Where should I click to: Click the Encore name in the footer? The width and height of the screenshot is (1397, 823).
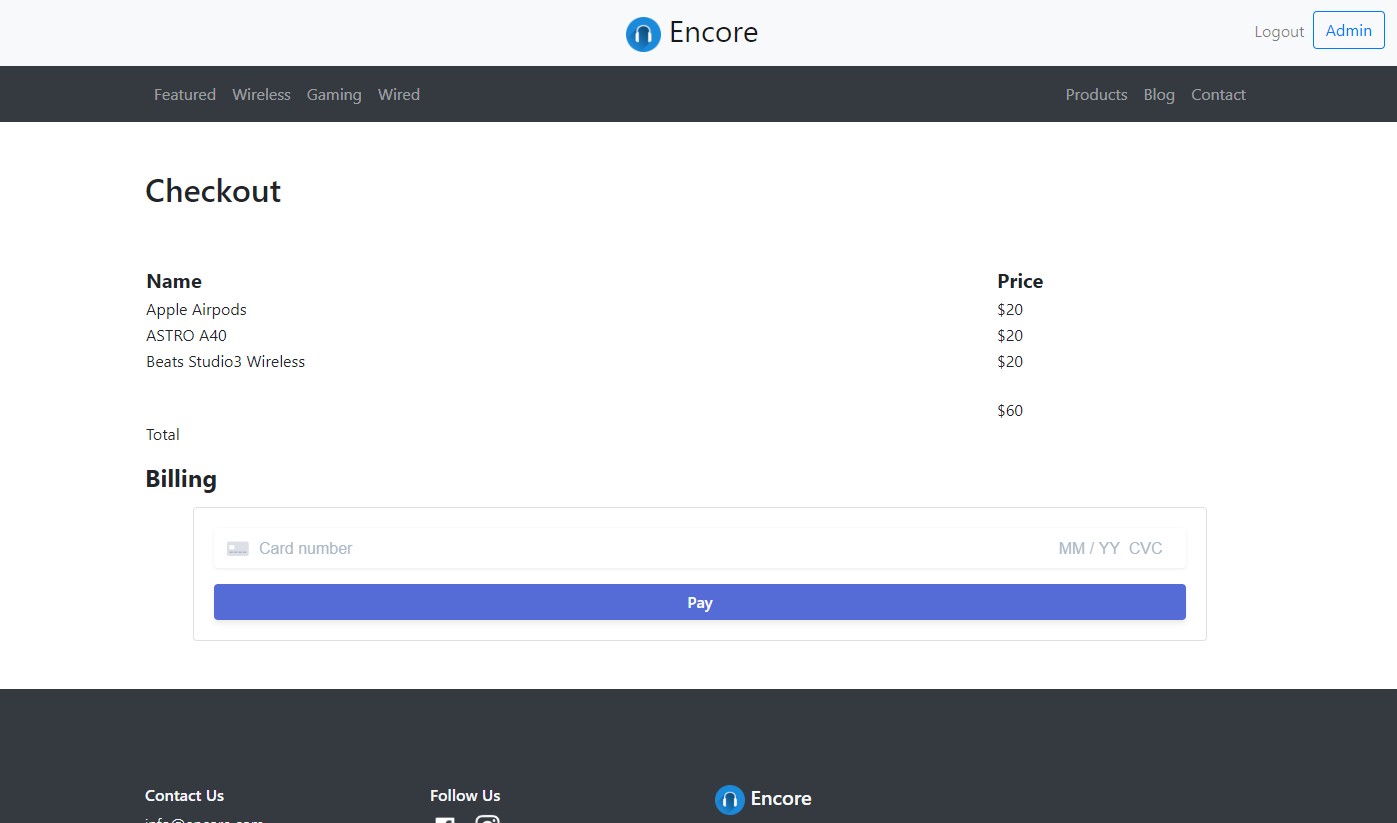pyautogui.click(x=781, y=799)
